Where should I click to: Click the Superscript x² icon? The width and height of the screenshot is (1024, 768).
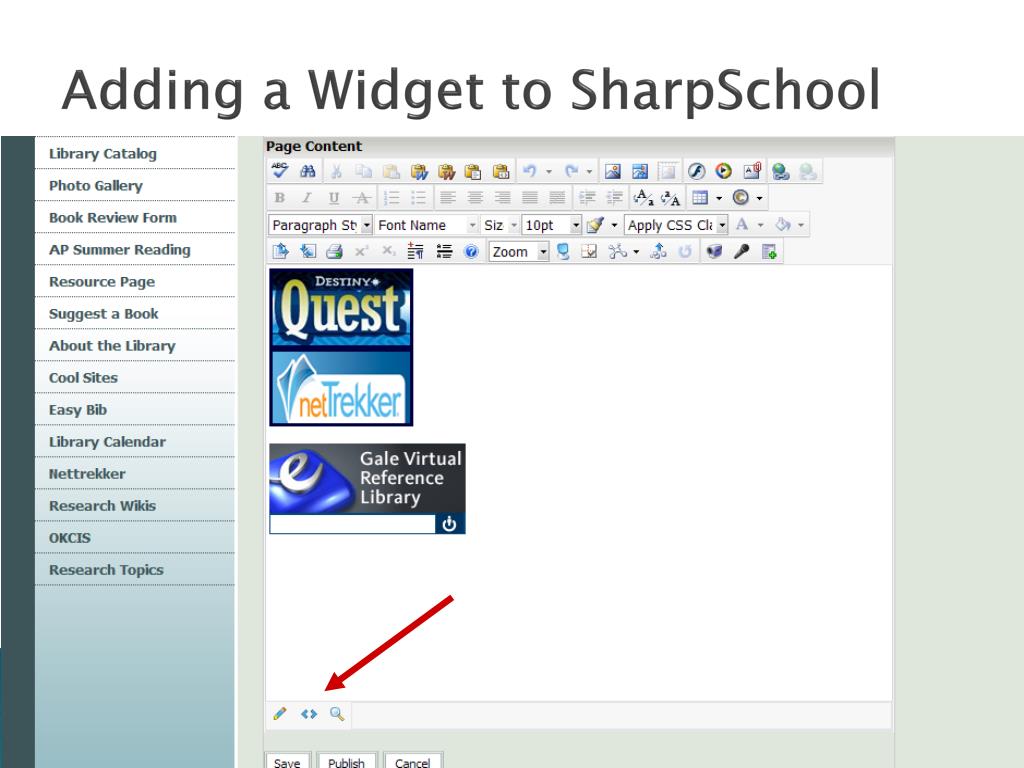pos(361,251)
